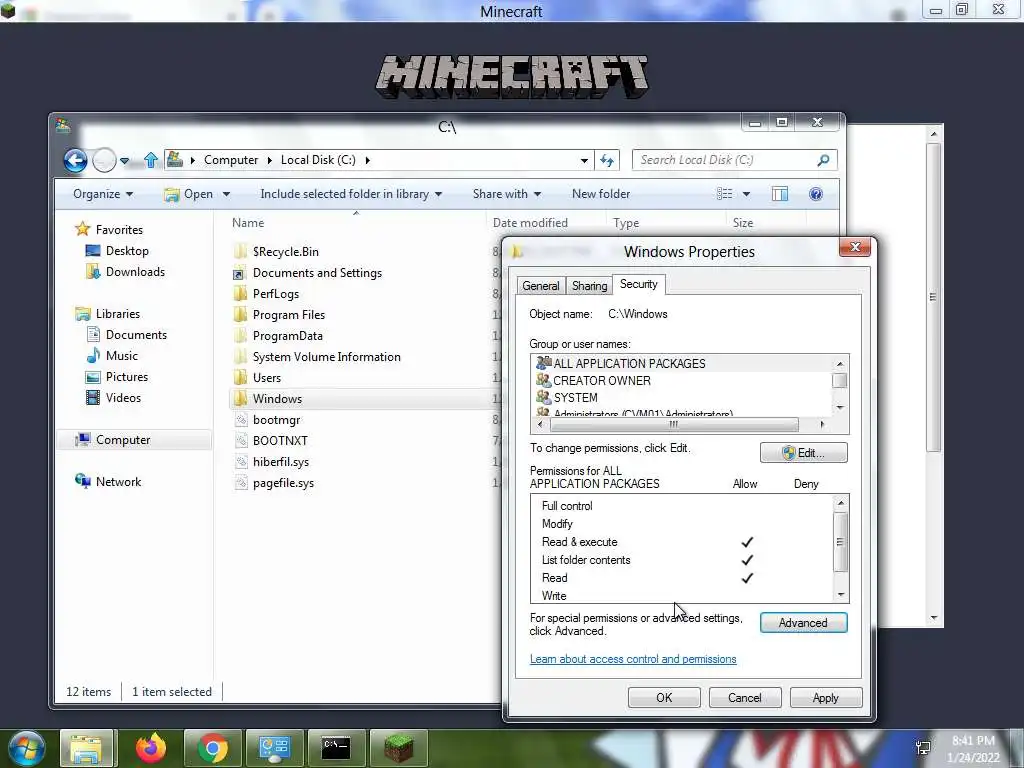Select the pagefile.sys file icon
The height and width of the screenshot is (768, 1024).
241,483
